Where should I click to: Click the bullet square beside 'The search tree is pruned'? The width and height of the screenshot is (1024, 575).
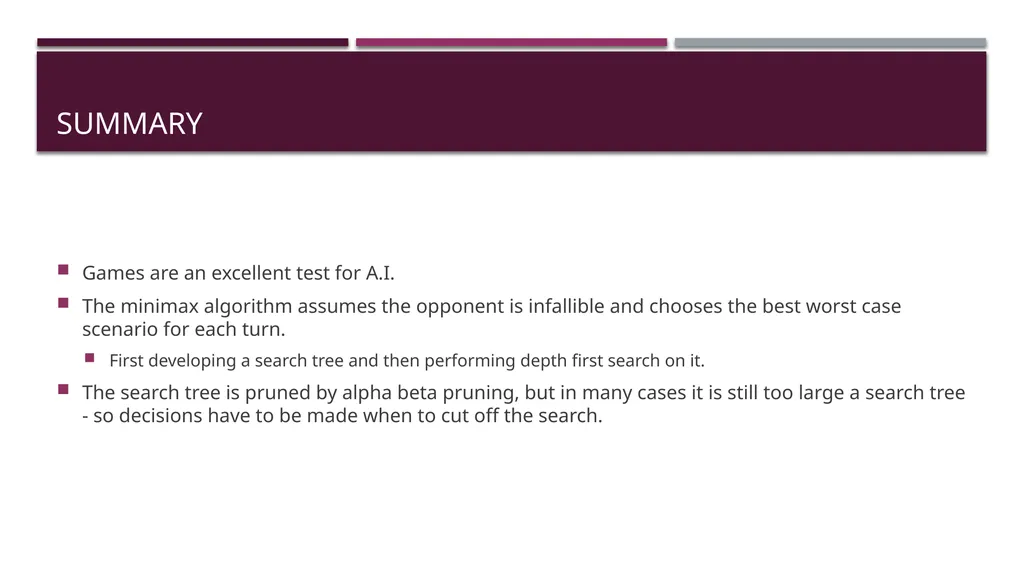[63, 389]
